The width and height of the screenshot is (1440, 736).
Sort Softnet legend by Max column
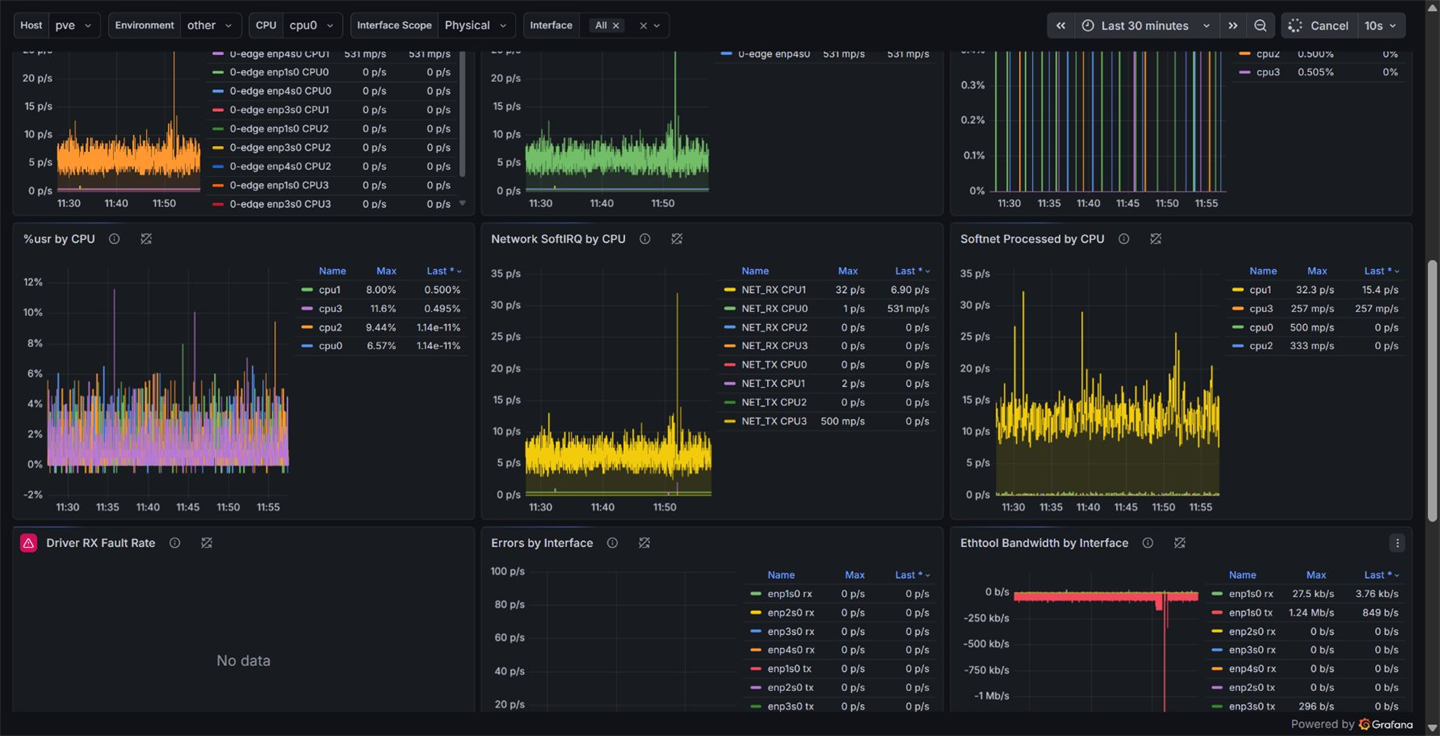tap(1317, 271)
